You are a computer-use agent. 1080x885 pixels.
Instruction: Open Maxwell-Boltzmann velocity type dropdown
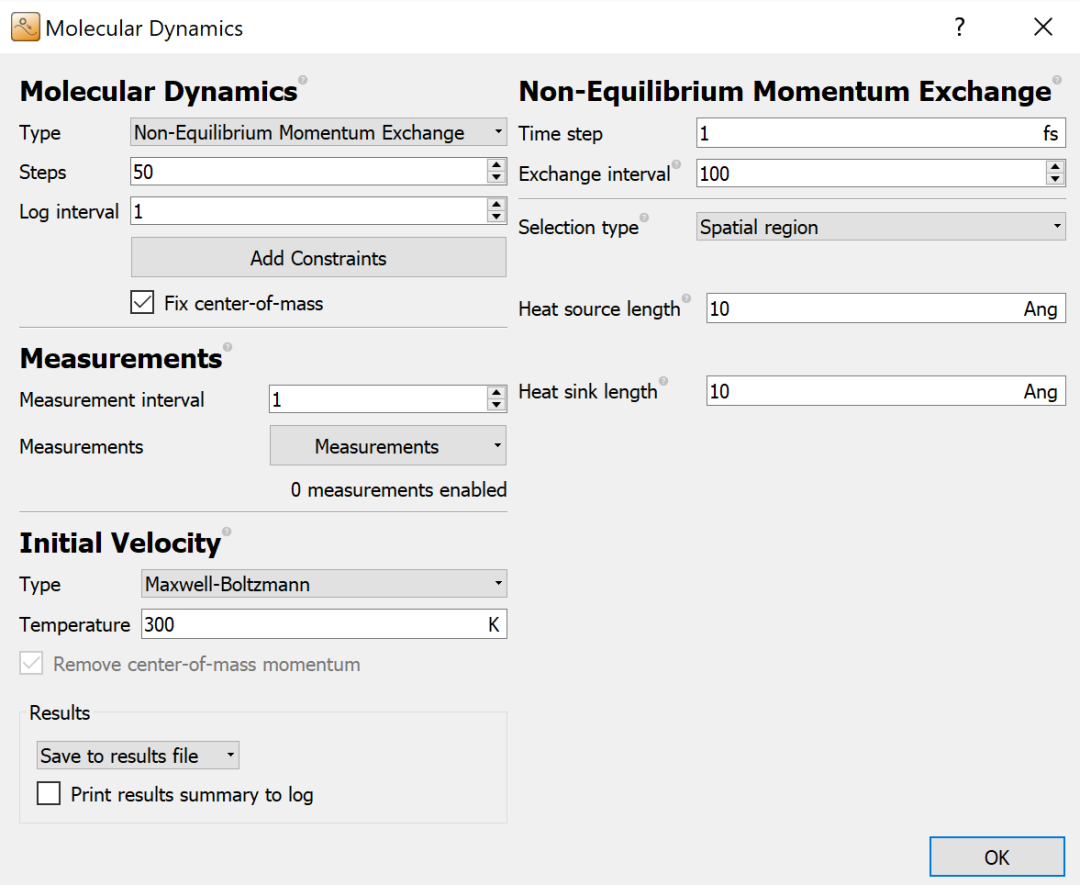point(323,584)
